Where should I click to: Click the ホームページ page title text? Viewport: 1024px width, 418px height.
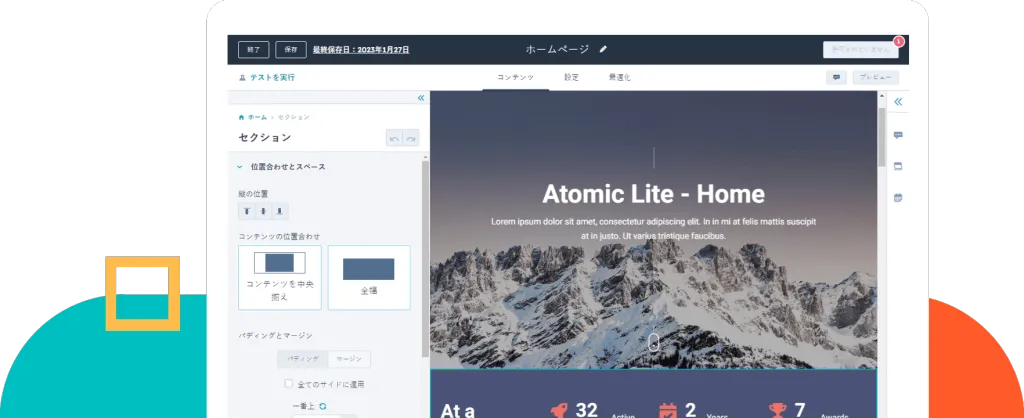pos(557,49)
